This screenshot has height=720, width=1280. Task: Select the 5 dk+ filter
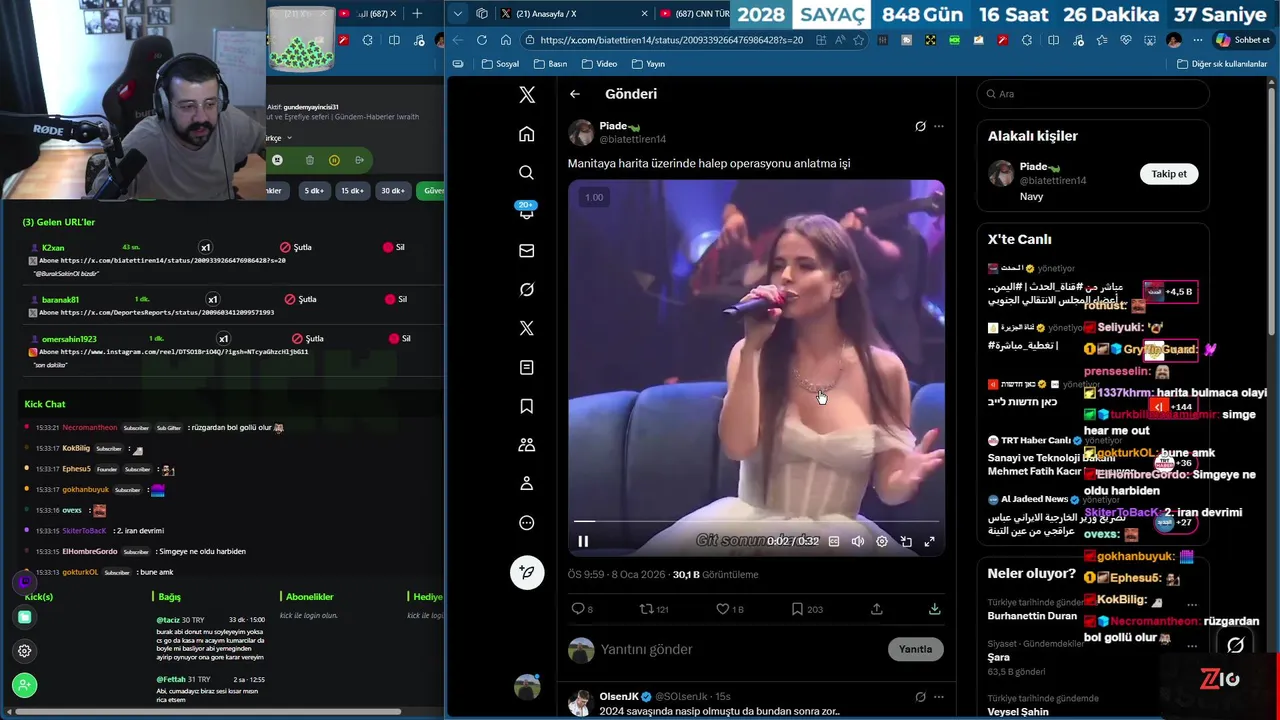[314, 191]
